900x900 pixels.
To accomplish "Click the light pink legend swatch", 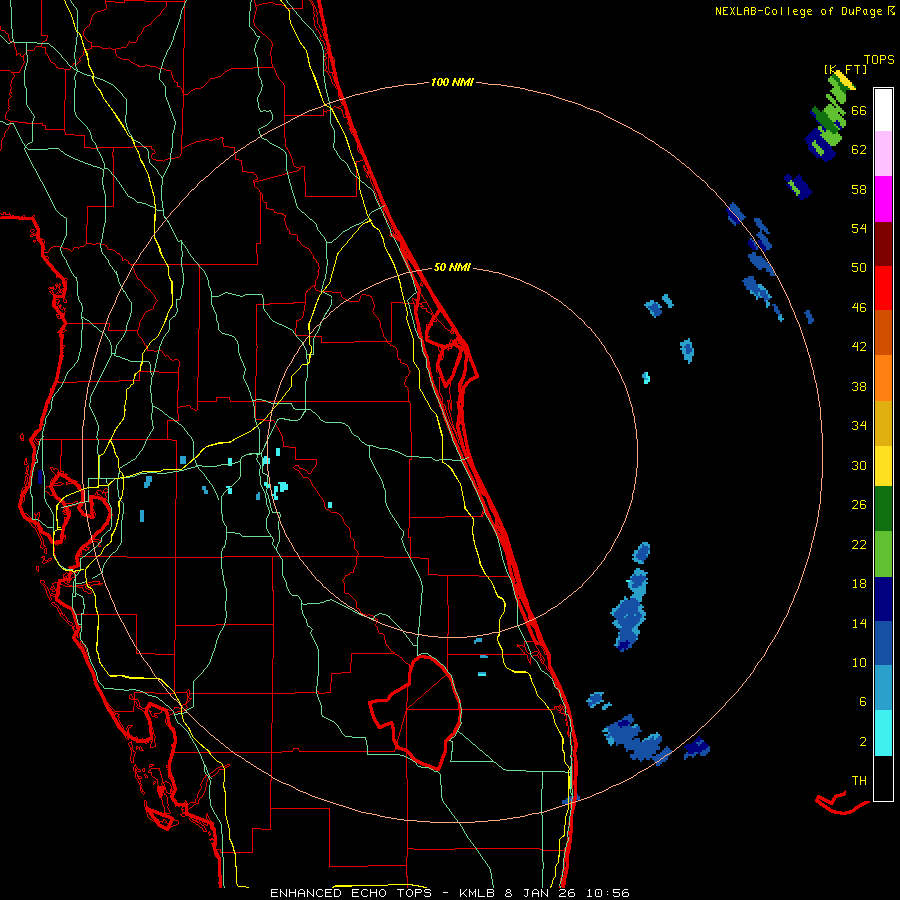I will 883,154.
